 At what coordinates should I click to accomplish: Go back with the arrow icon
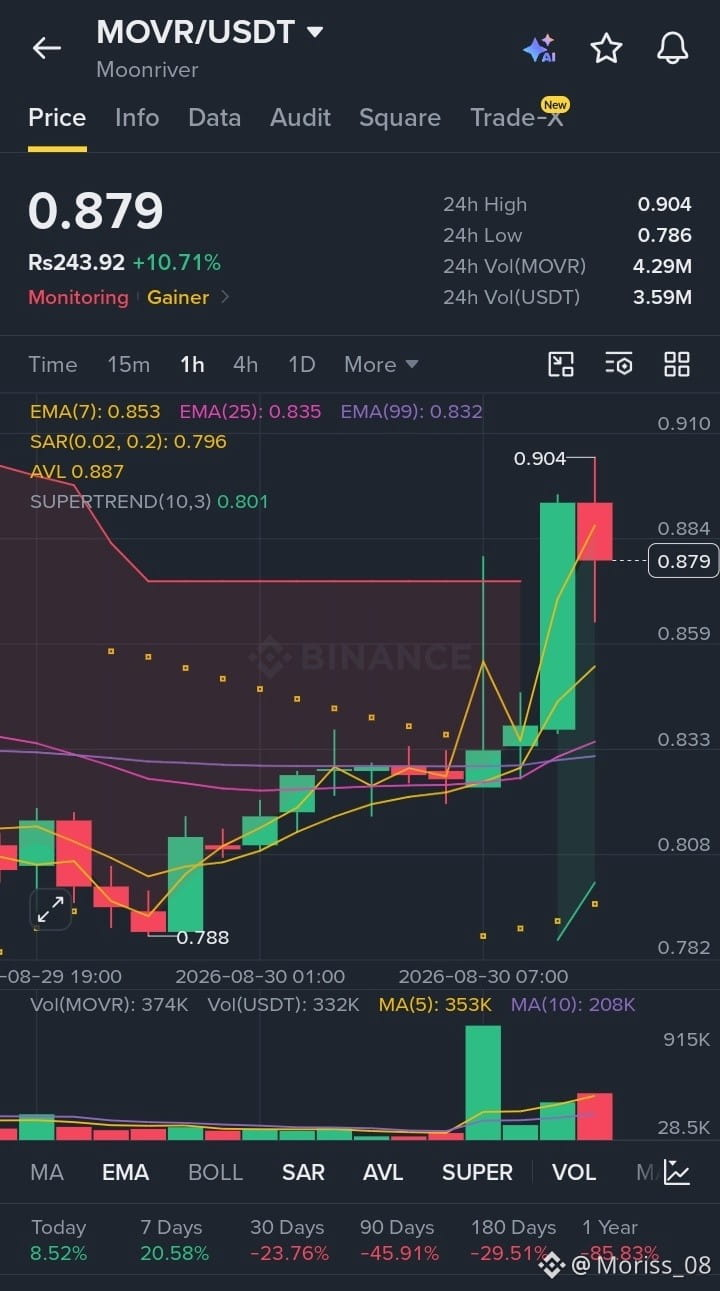coord(47,47)
